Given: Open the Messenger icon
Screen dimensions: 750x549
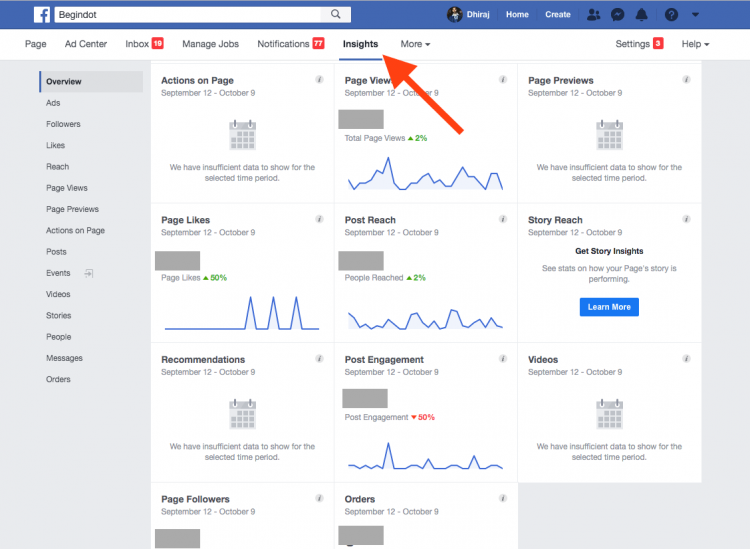Looking at the screenshot, I should (618, 15).
